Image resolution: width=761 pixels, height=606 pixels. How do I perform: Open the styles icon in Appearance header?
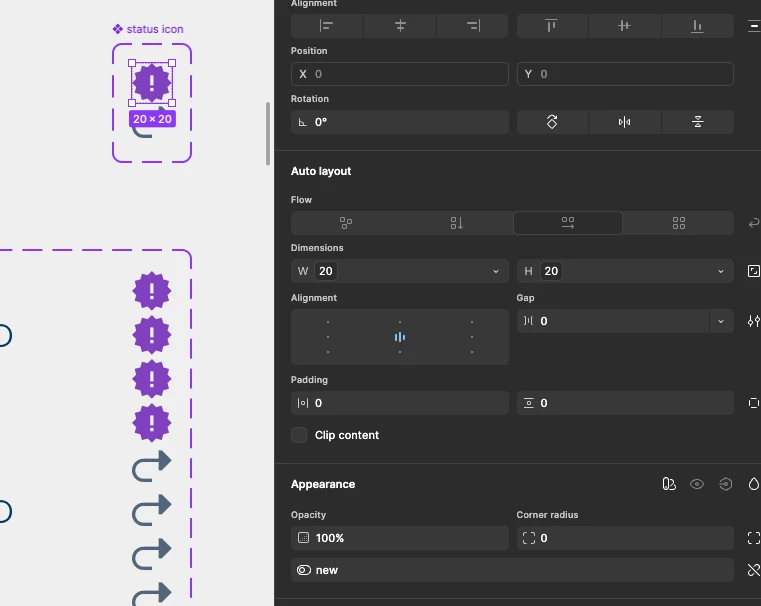pyautogui.click(x=669, y=484)
